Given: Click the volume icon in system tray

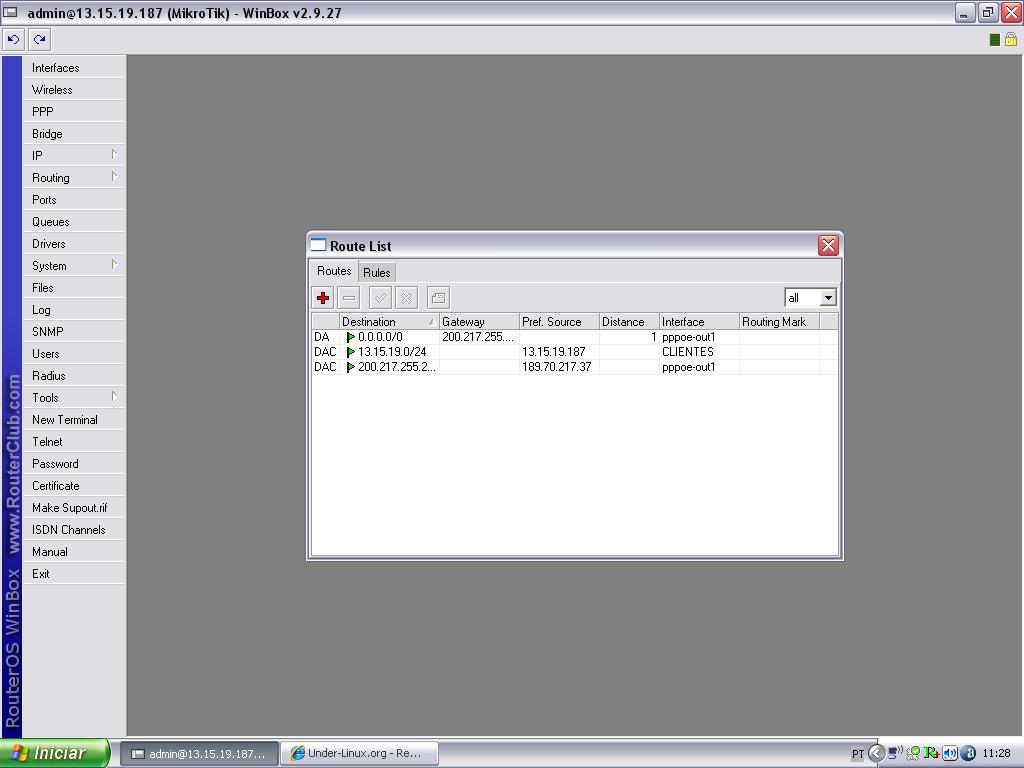Looking at the screenshot, I should pyautogui.click(x=950, y=753).
